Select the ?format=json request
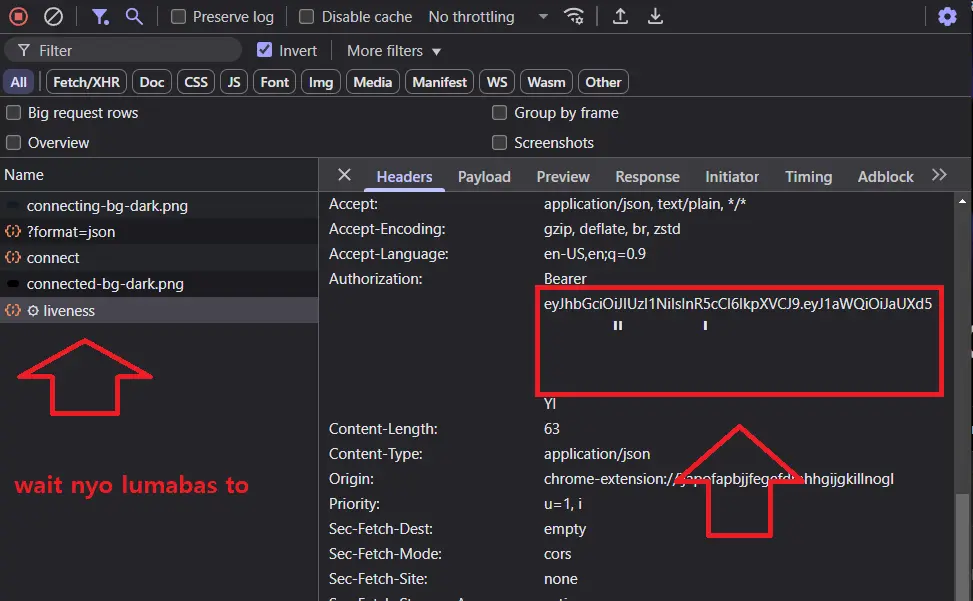Screen dimensions: 973x601 click(159, 231)
